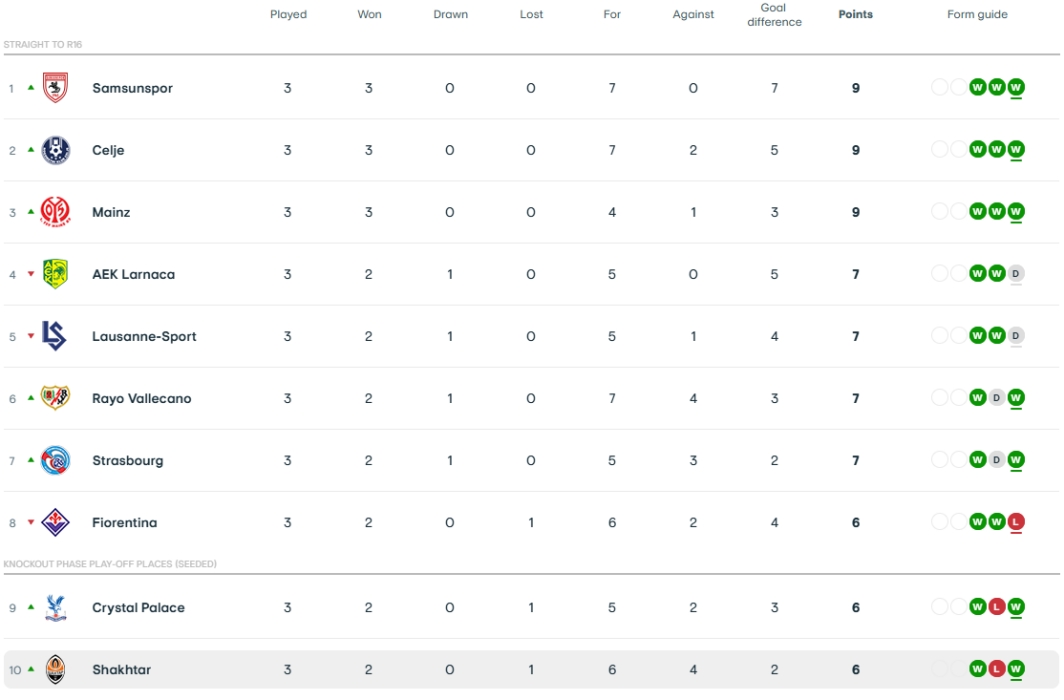Viewport: 1064px width, 700px height.
Task: Click Samsunspor's latest win form badge
Action: click(x=1016, y=88)
